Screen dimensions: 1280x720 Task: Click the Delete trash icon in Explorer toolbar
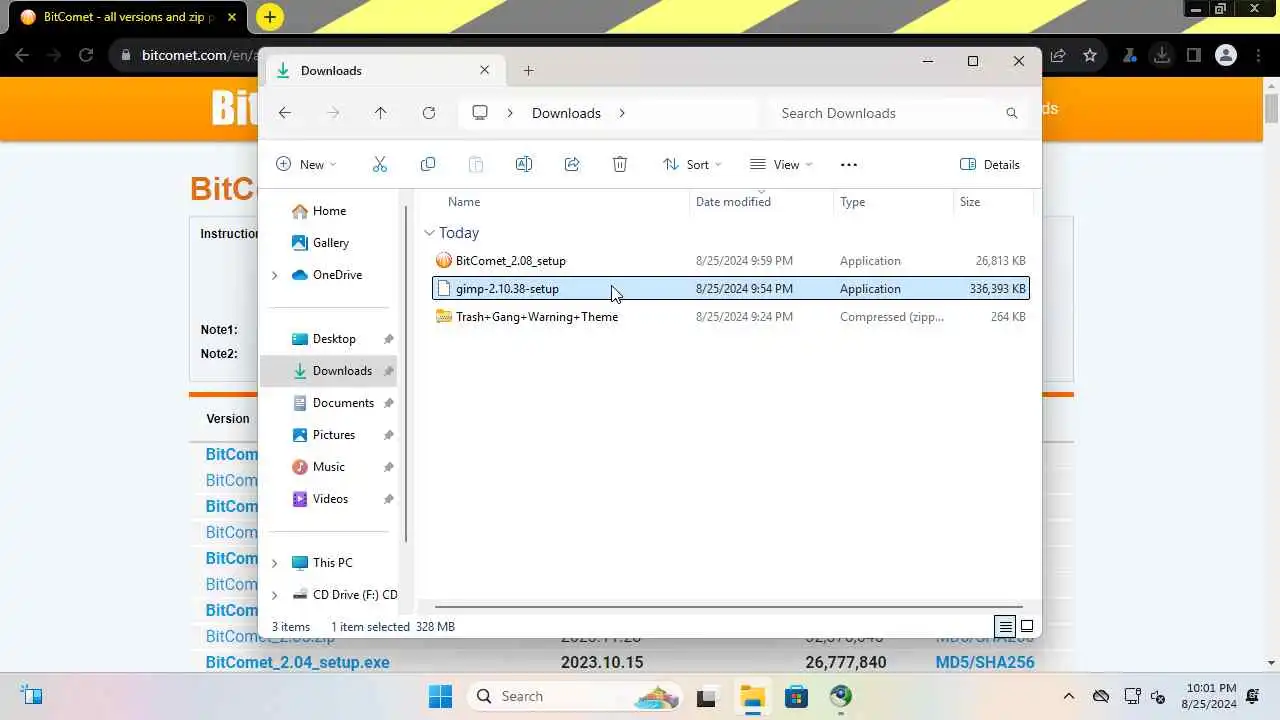coord(620,164)
